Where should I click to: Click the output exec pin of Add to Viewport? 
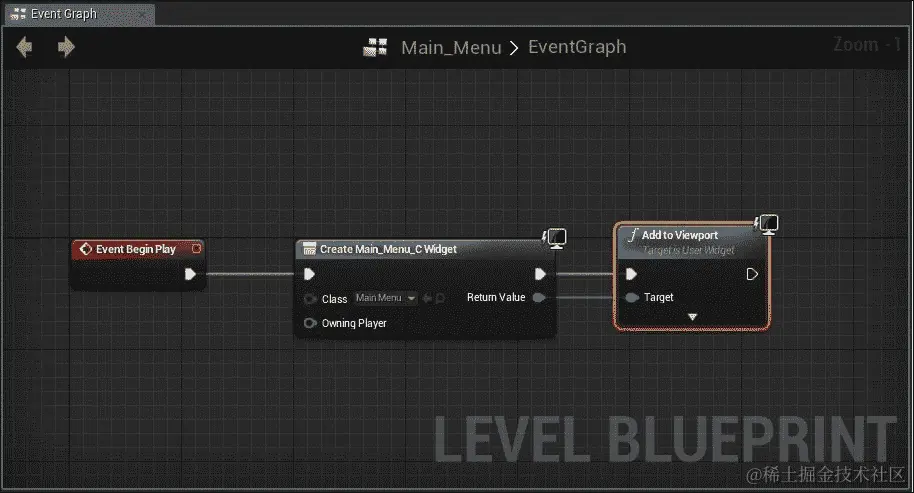(x=752, y=274)
